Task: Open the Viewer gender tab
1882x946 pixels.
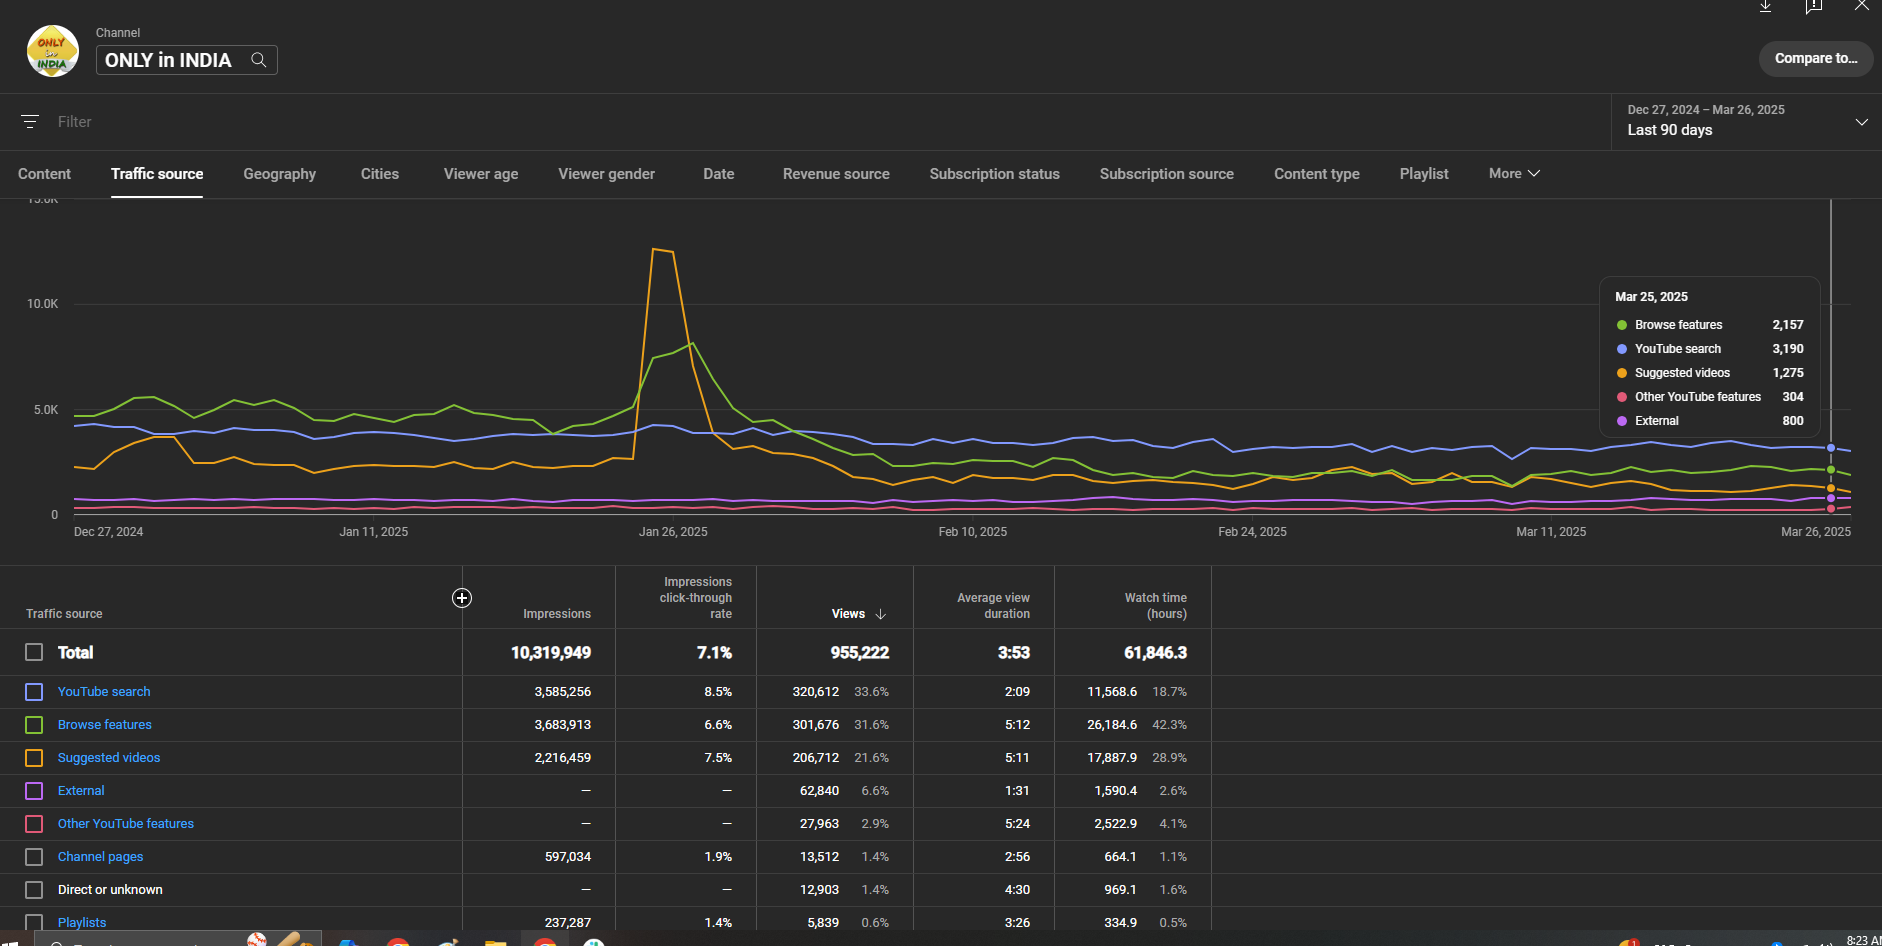Action: tap(606, 174)
